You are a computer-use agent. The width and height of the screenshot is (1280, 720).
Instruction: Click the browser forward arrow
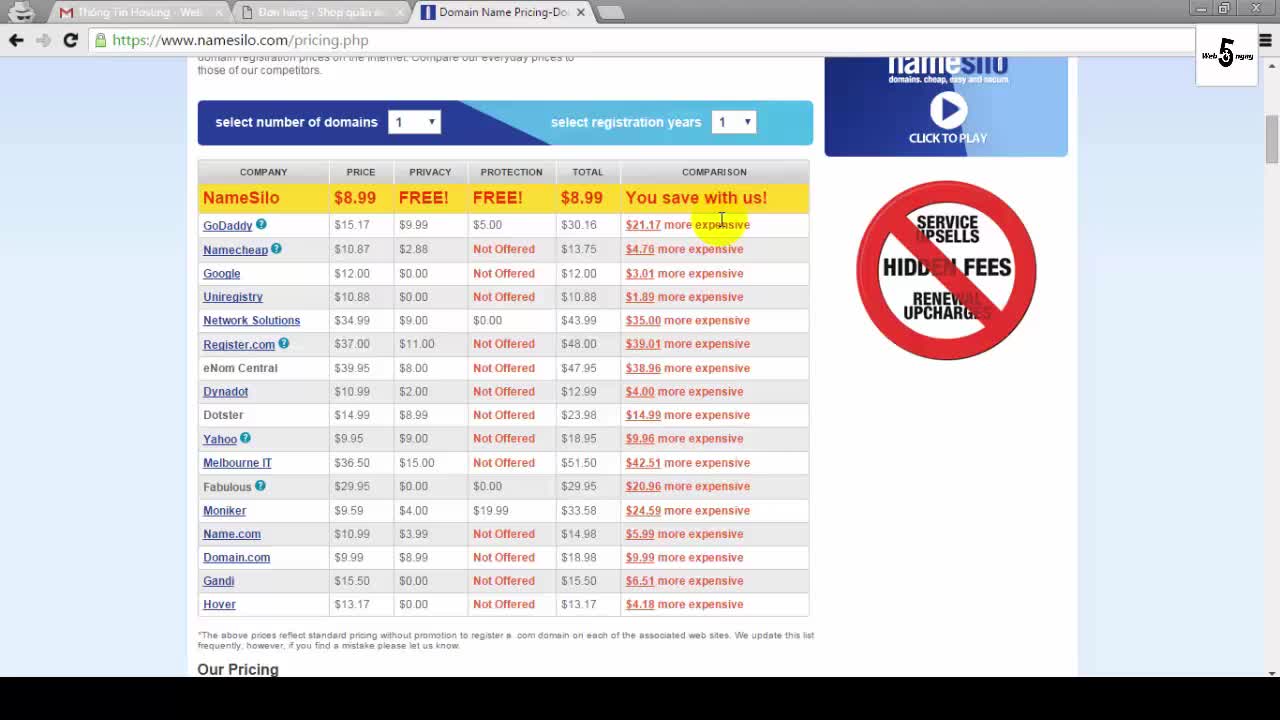pyautogui.click(x=43, y=40)
